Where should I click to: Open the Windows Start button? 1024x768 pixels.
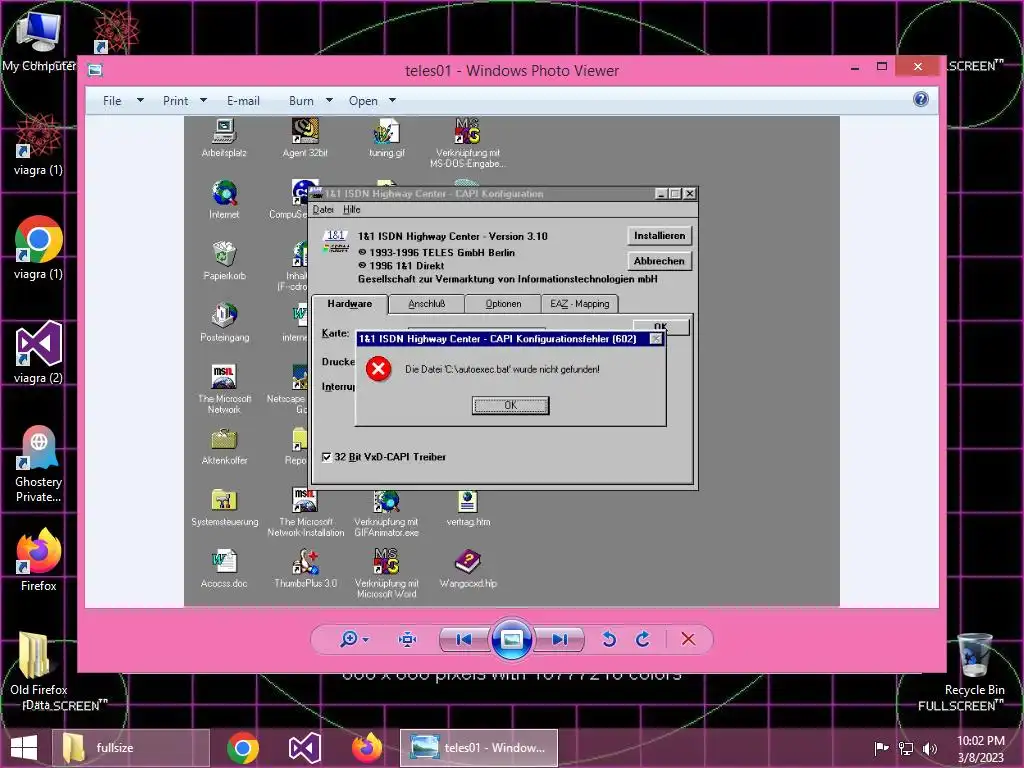tap(24, 748)
